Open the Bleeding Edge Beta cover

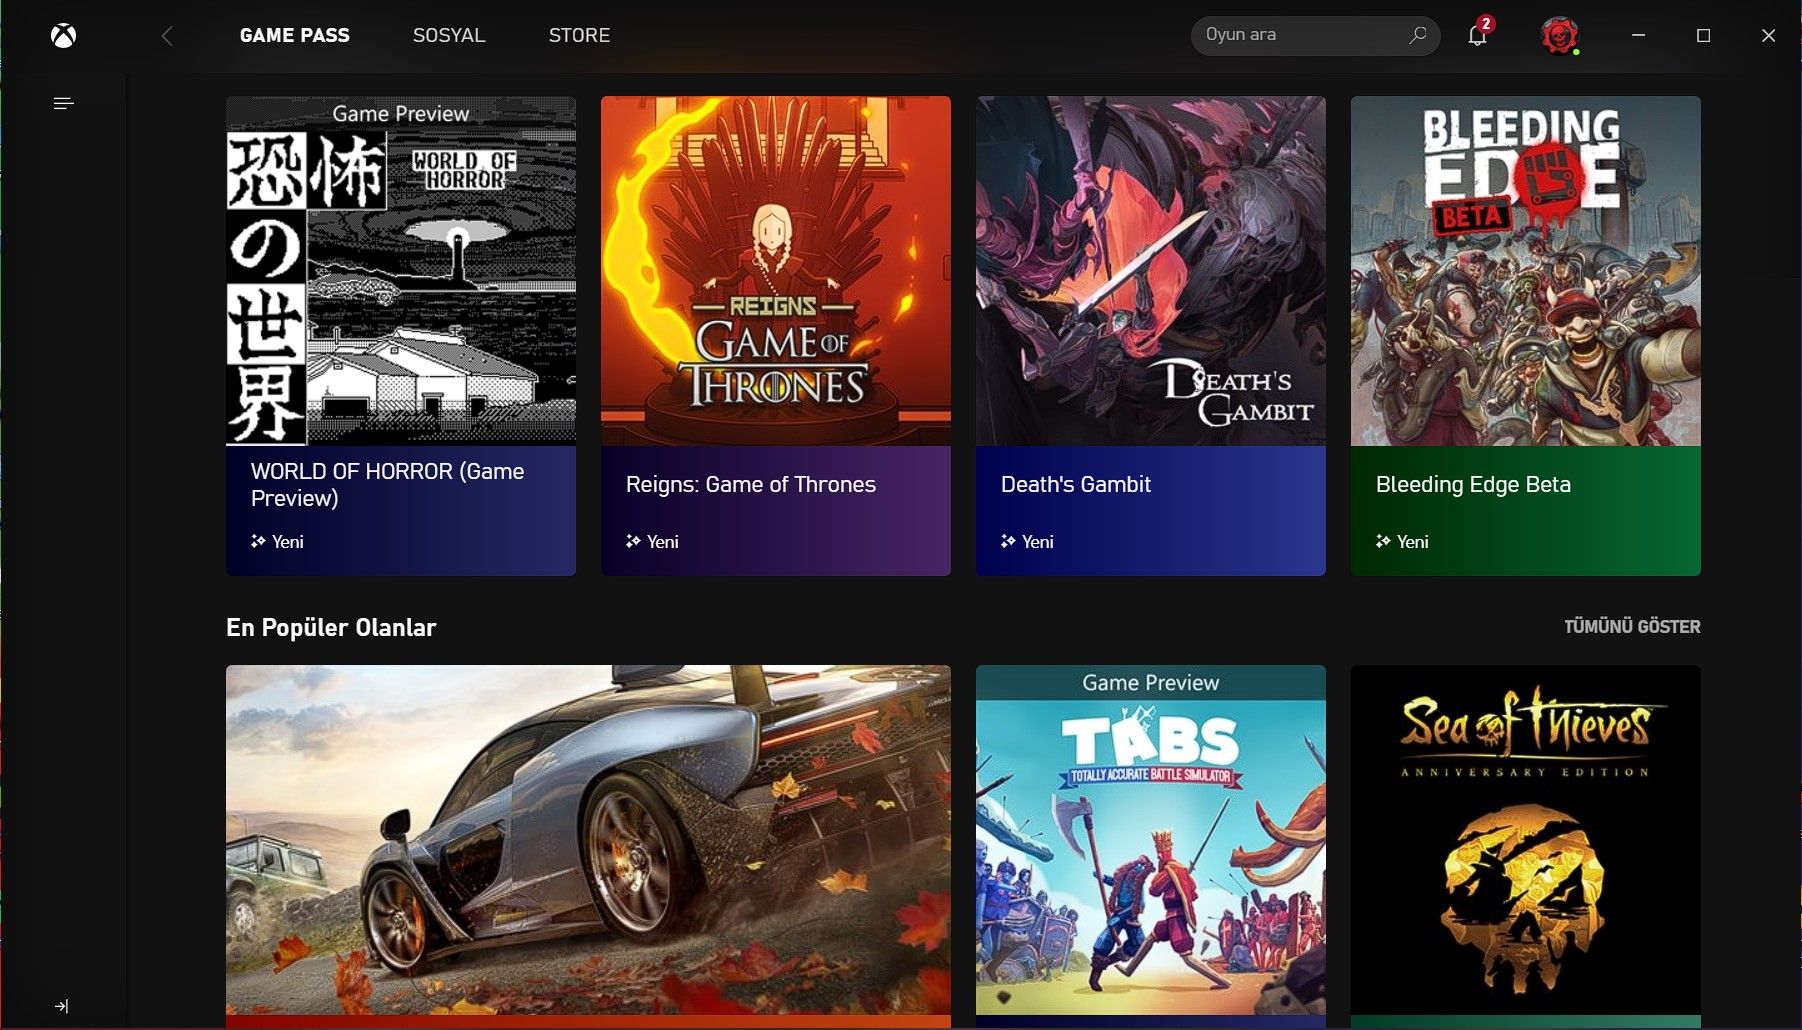tap(1526, 271)
